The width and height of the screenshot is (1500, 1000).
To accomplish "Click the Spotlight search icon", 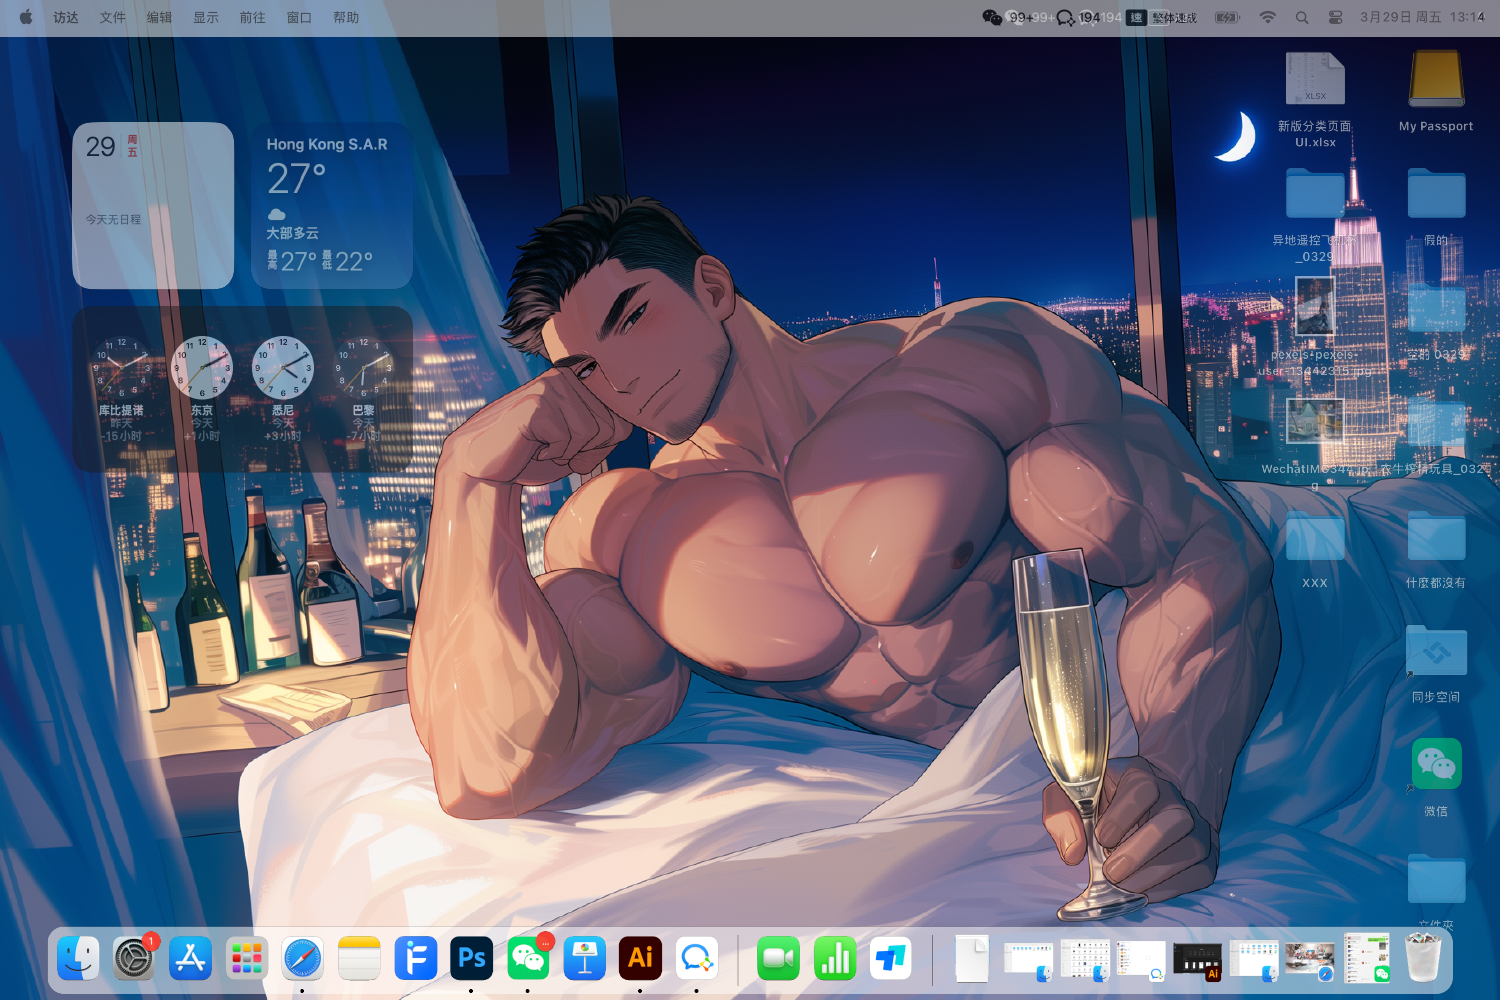I will pos(1302,17).
